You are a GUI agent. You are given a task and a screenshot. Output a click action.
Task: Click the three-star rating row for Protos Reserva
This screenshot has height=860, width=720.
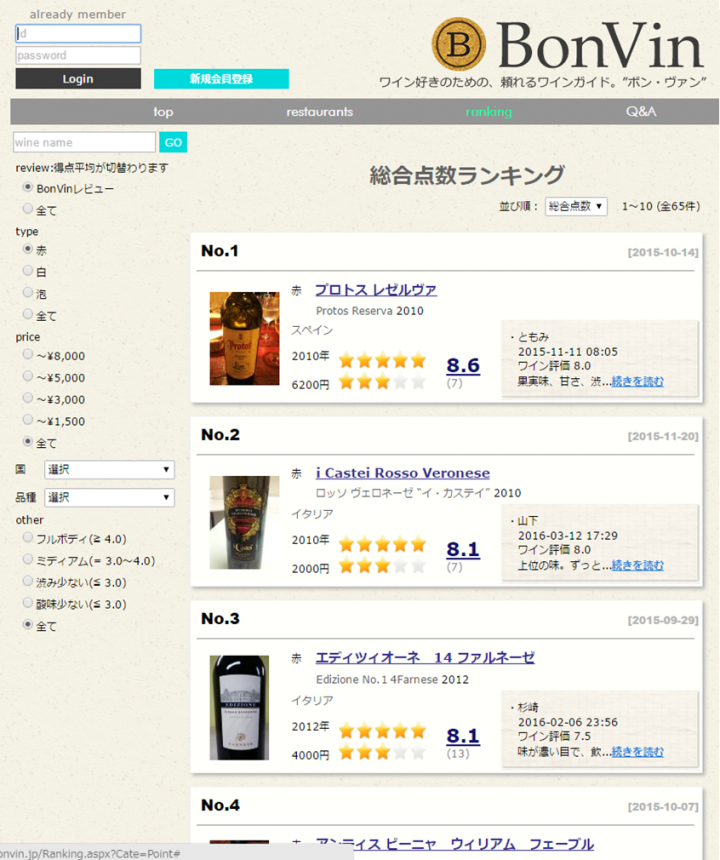(x=382, y=381)
